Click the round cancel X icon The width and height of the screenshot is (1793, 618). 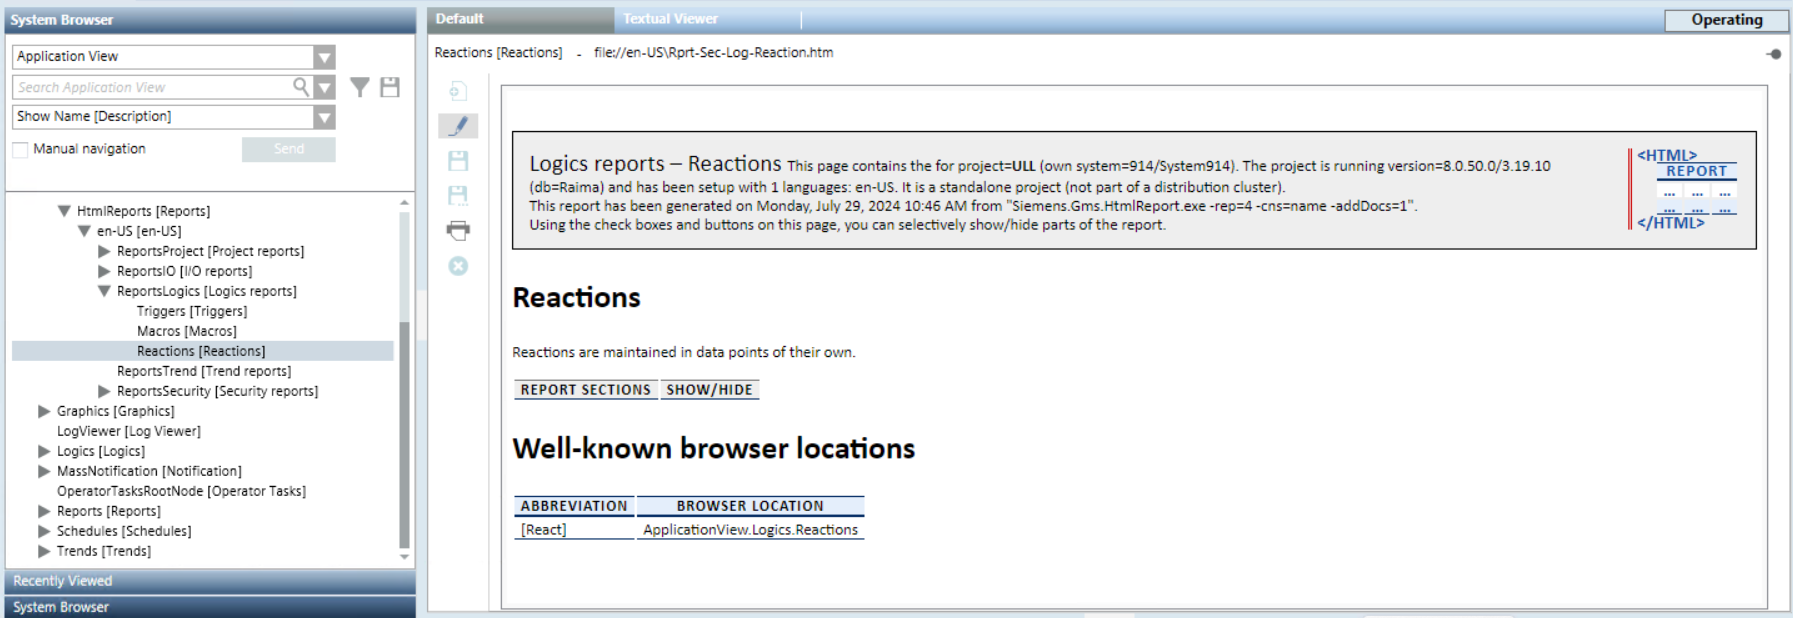coord(458,266)
